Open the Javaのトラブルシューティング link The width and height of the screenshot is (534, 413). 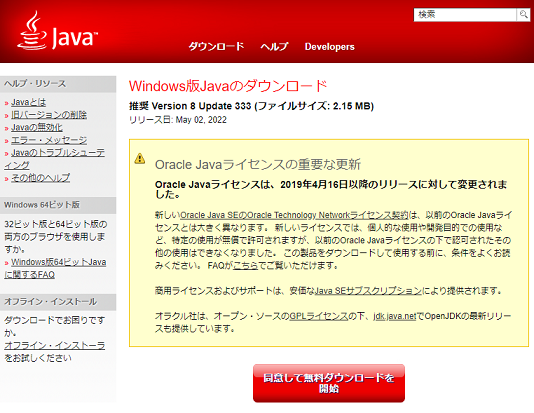coord(54,159)
